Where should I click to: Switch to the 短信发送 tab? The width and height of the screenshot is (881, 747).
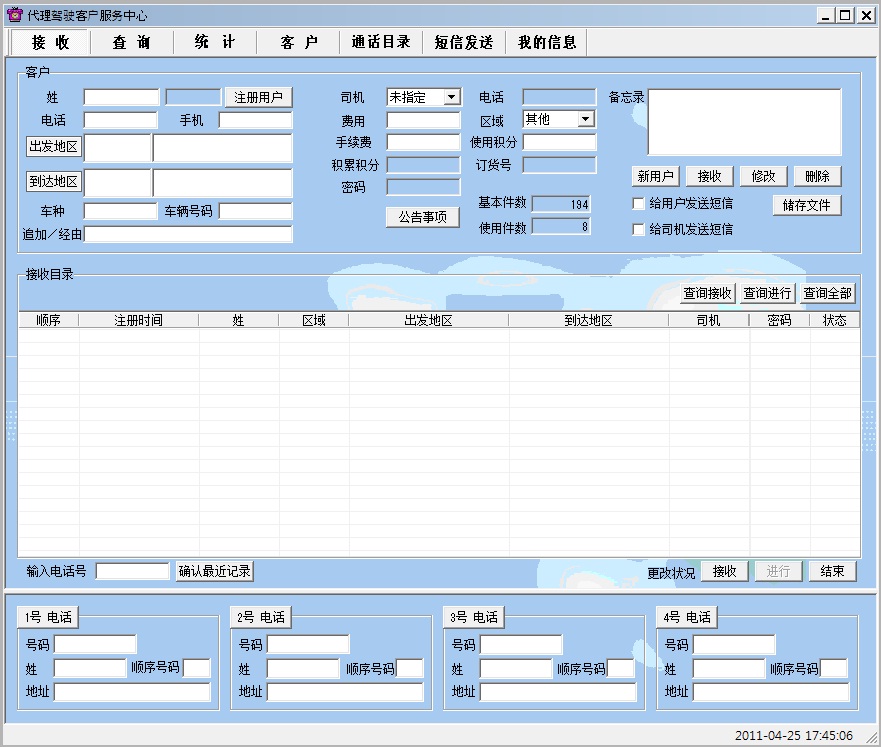pos(464,42)
